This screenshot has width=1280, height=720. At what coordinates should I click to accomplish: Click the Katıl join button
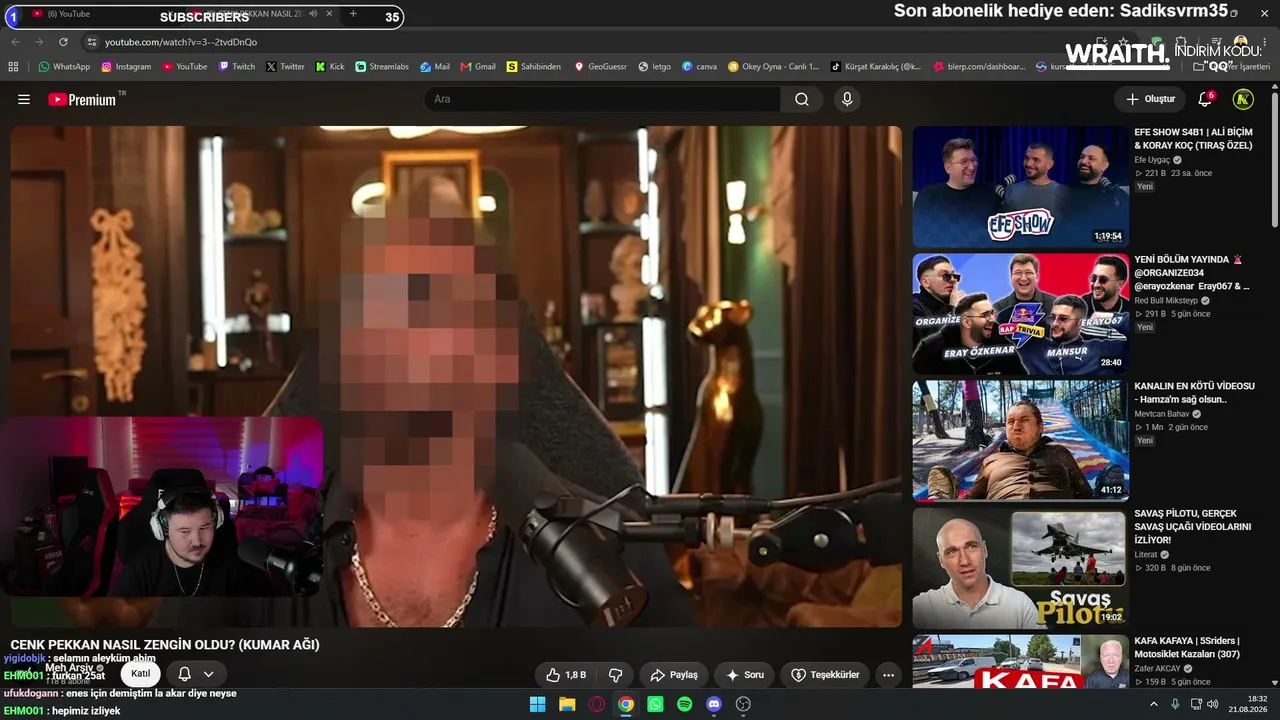141,674
